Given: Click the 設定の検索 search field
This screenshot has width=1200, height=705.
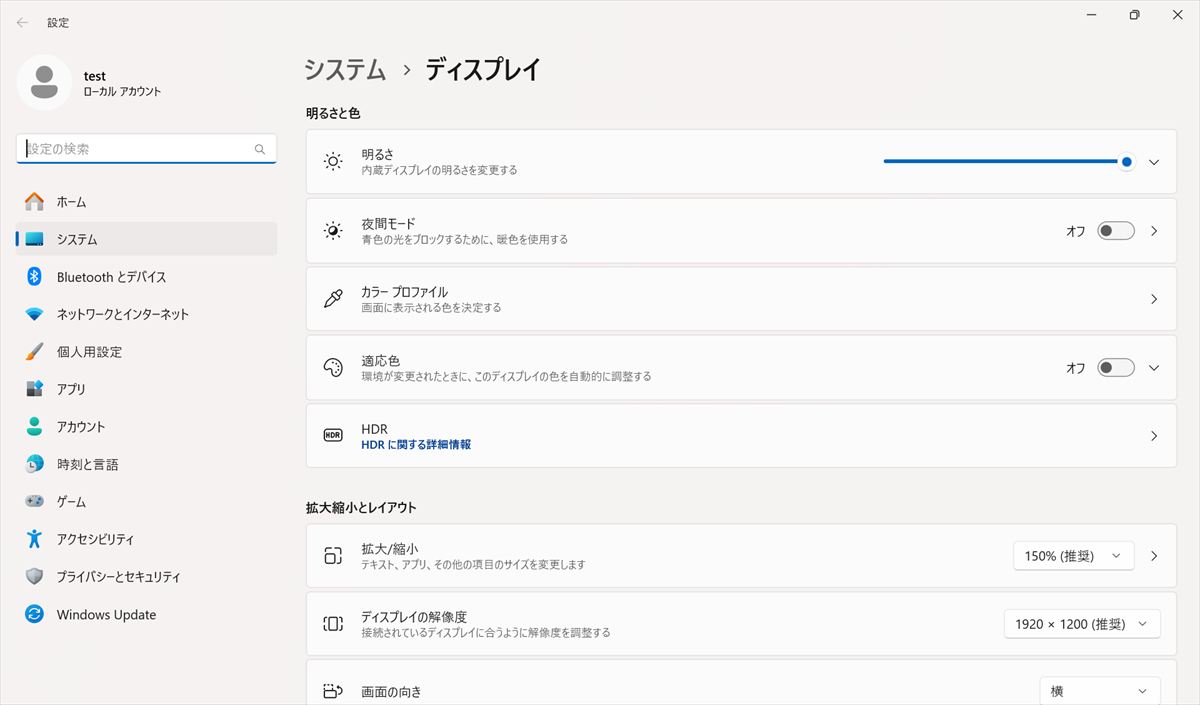Looking at the screenshot, I should [x=146, y=149].
